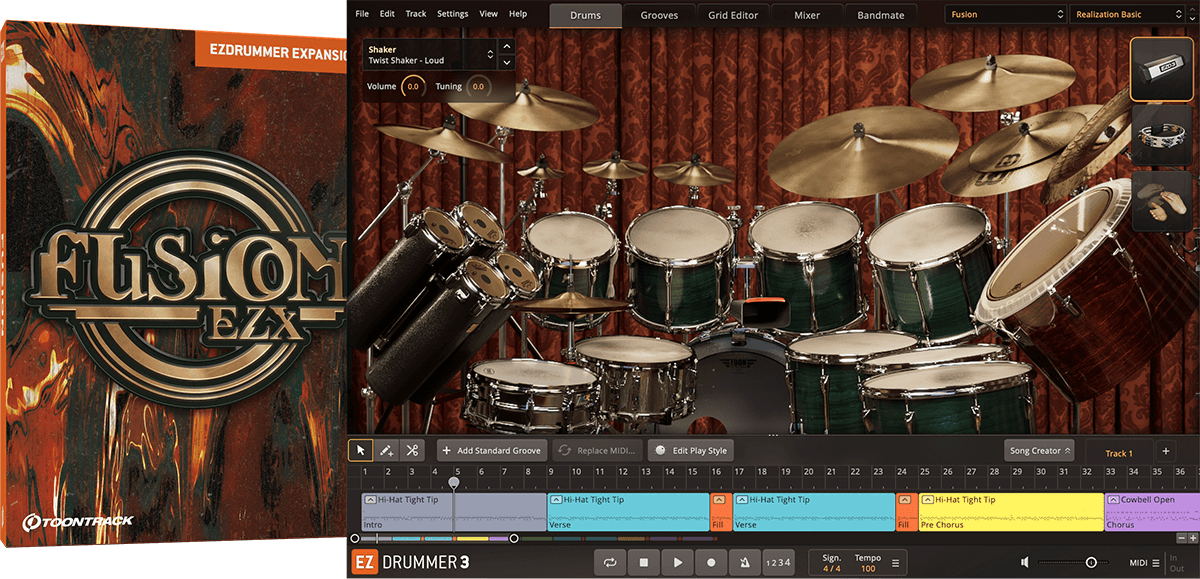Switch to the Mixer tab
Image resolution: width=1200 pixels, height=579 pixels.
tap(806, 15)
